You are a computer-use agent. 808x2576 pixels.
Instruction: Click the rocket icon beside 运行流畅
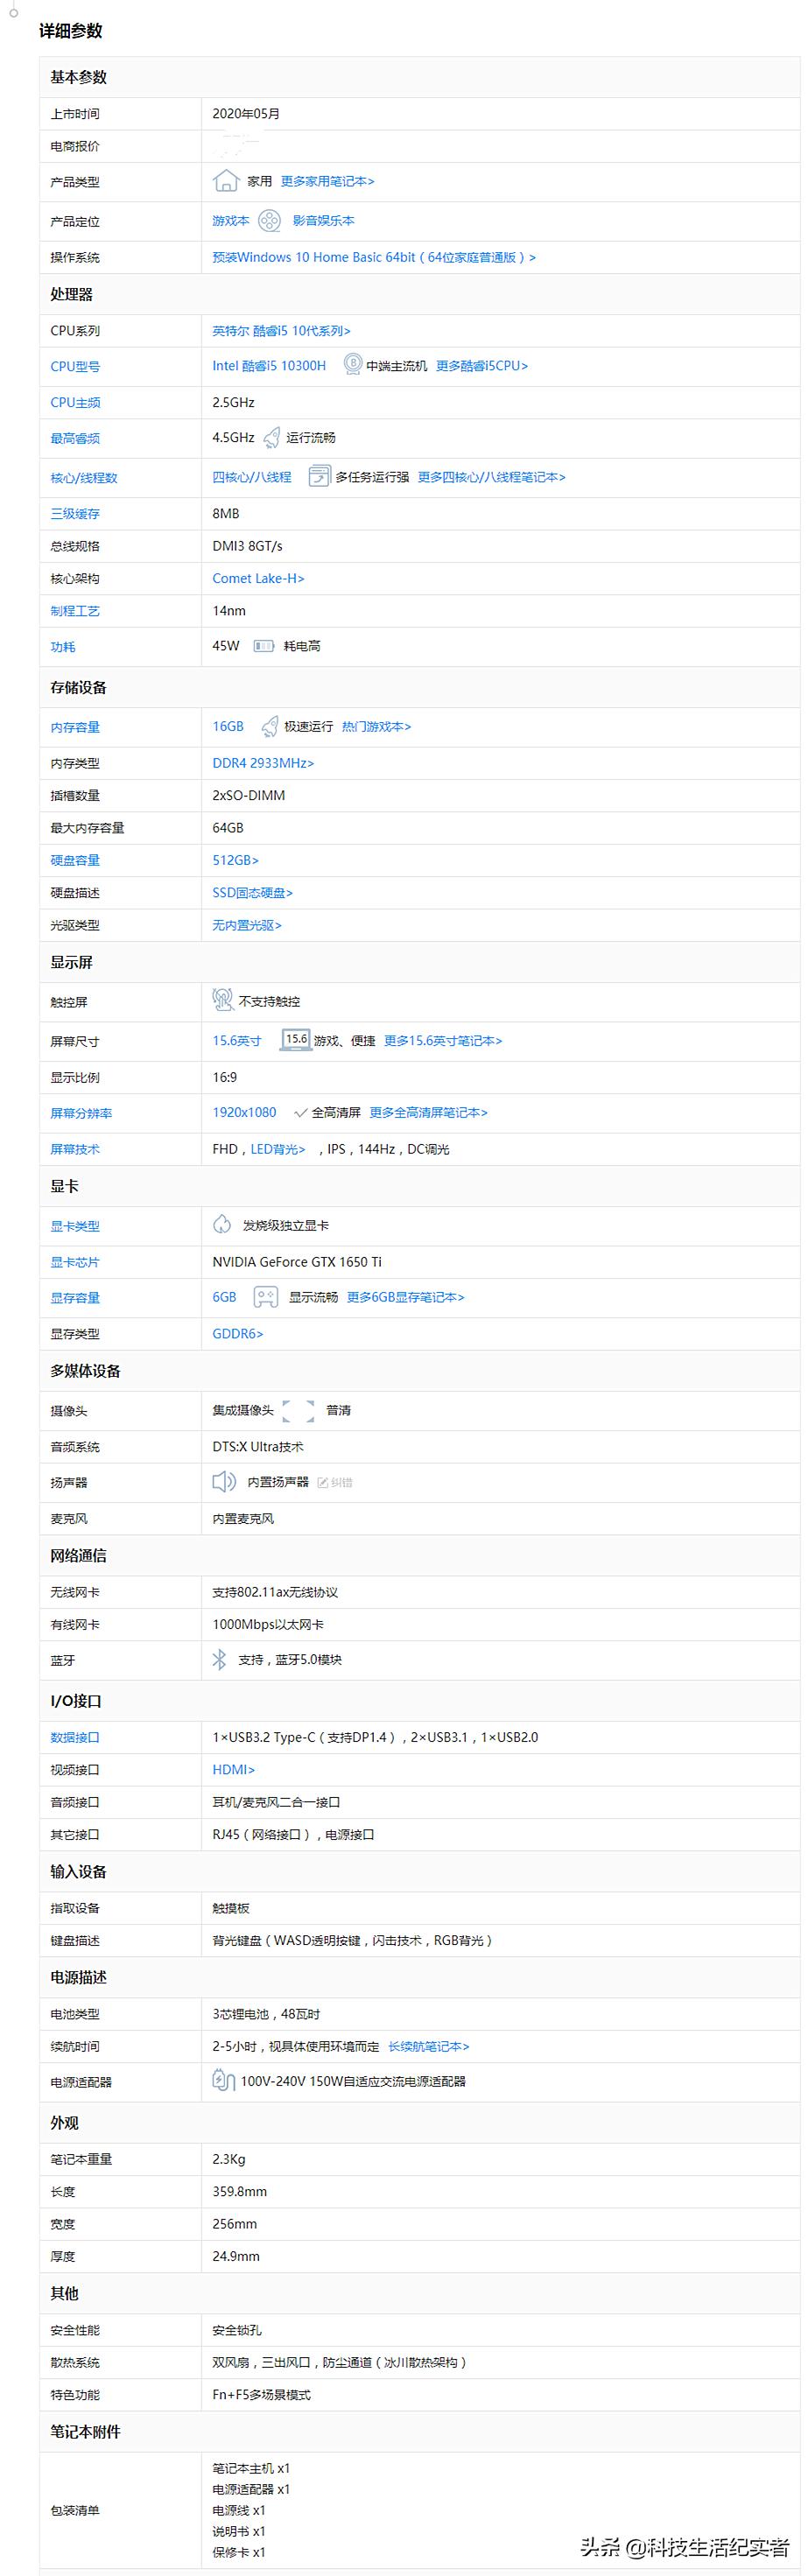[x=271, y=438]
